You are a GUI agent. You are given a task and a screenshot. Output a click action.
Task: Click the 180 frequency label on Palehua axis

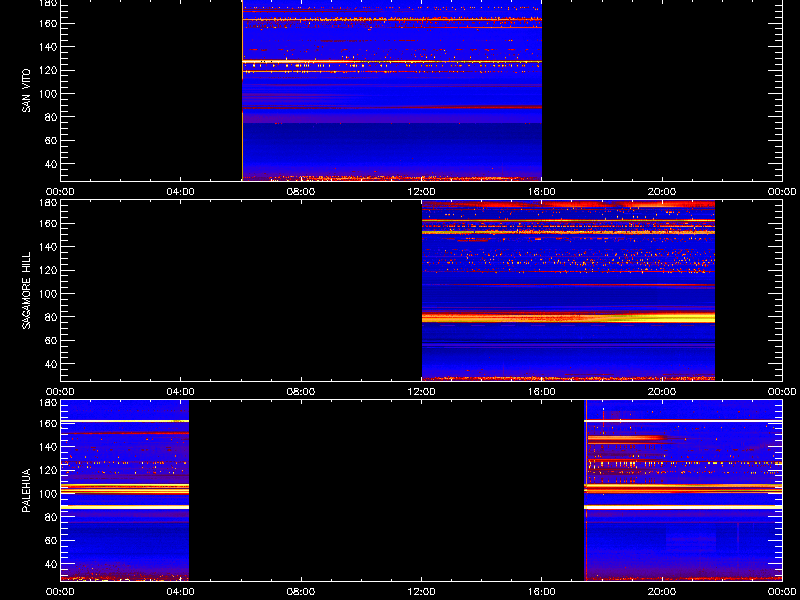pyautogui.click(x=48, y=403)
